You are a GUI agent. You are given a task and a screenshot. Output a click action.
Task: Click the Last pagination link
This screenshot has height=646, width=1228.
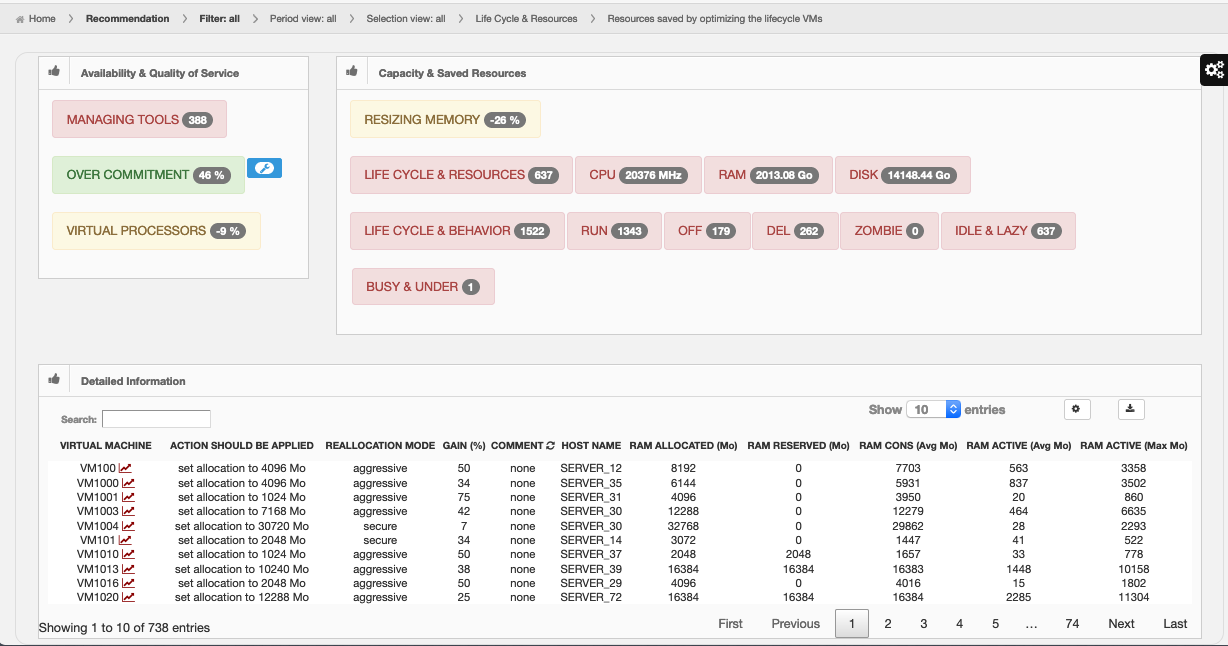click(1175, 624)
